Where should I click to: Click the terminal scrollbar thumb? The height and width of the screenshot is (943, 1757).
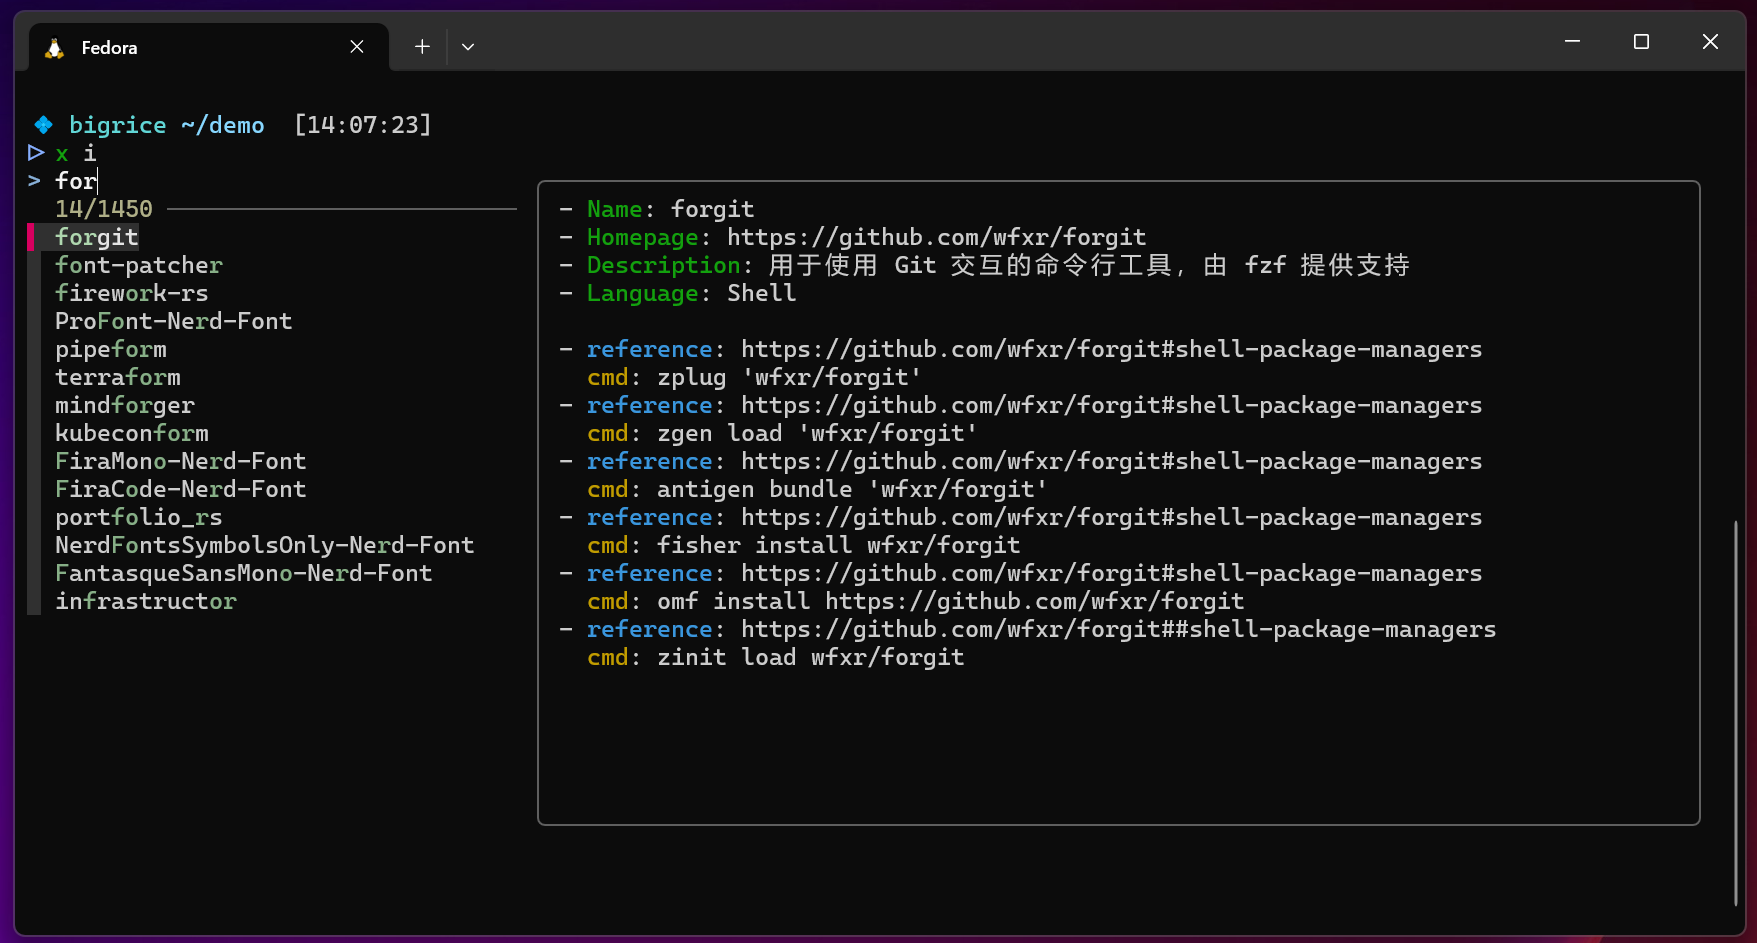click(x=1735, y=712)
